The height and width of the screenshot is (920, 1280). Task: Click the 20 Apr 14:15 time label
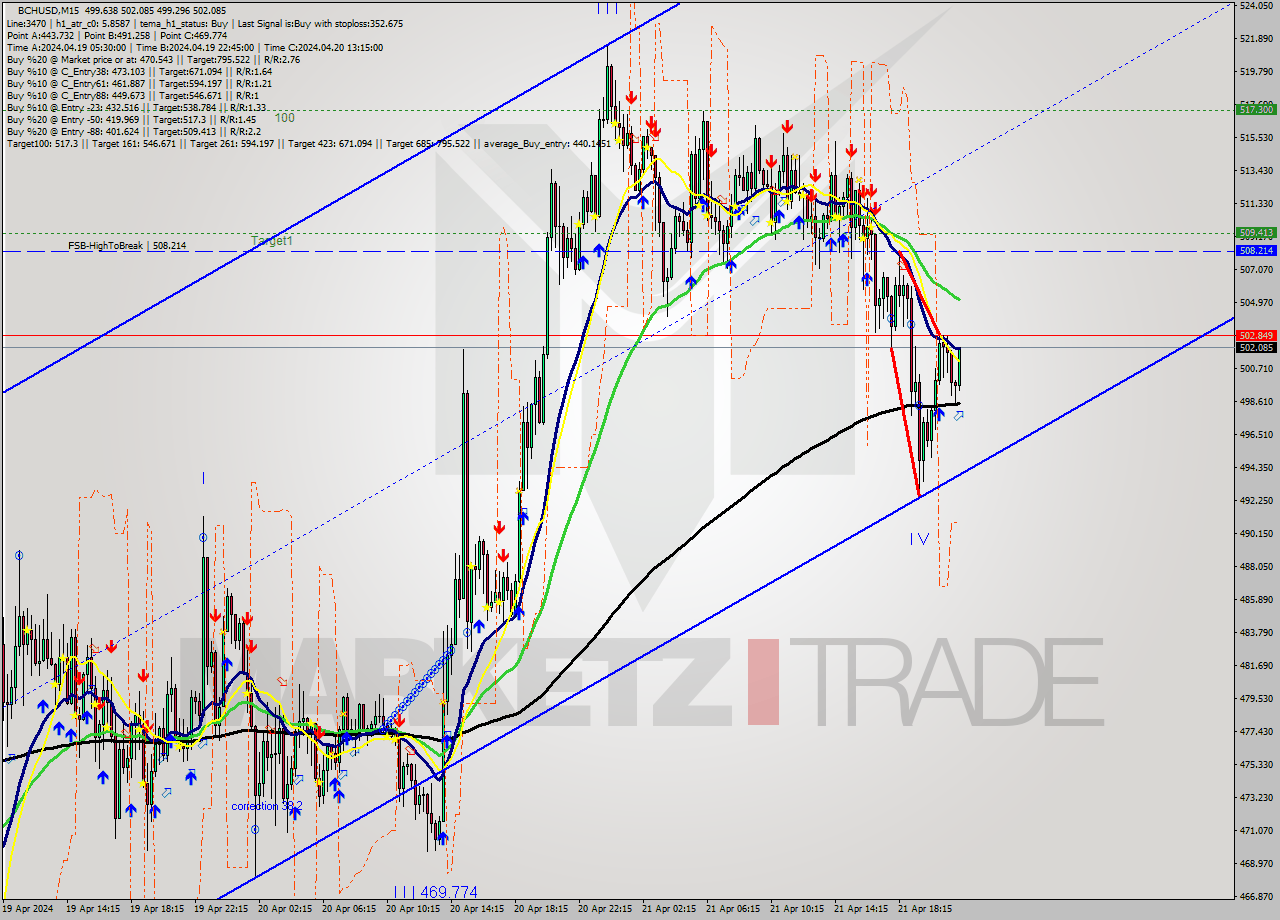pyautogui.click(x=479, y=909)
